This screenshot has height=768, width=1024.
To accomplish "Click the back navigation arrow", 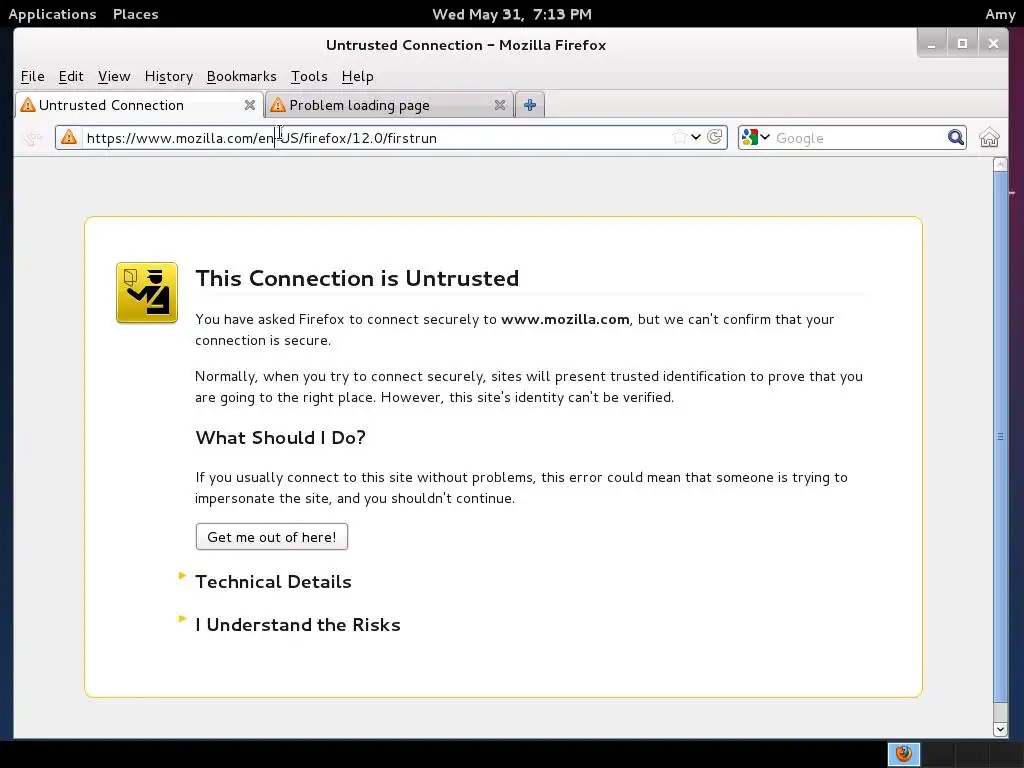I will tap(32, 138).
